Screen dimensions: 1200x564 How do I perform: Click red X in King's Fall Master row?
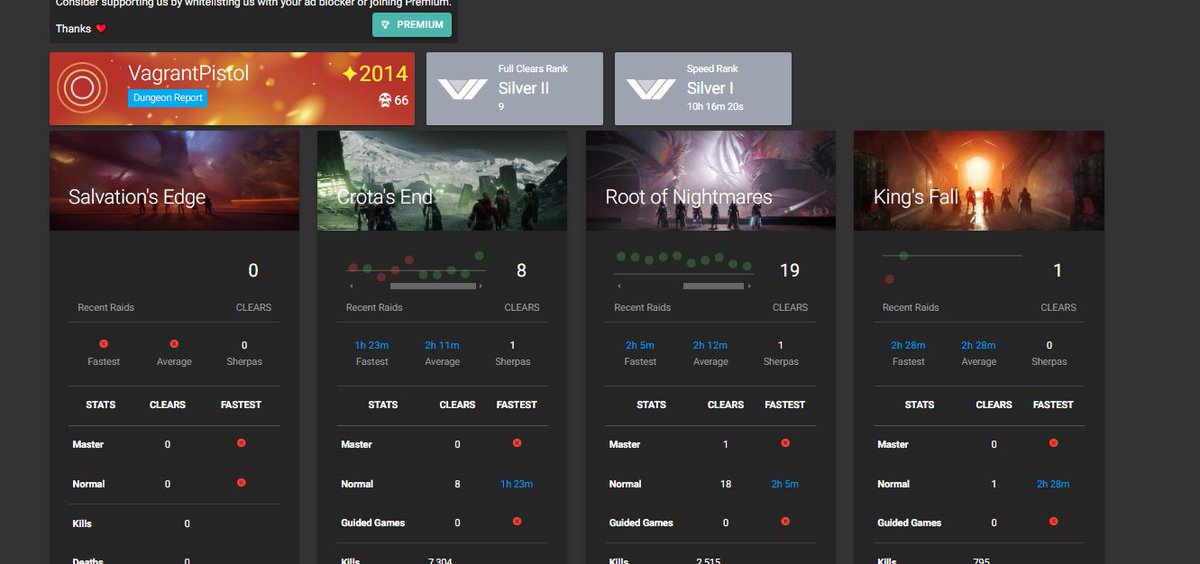pos(1053,443)
